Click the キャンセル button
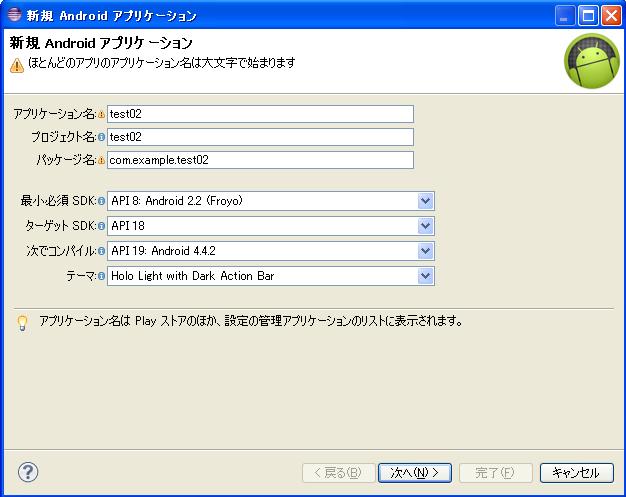Image resolution: width=626 pixels, height=497 pixels. point(576,473)
